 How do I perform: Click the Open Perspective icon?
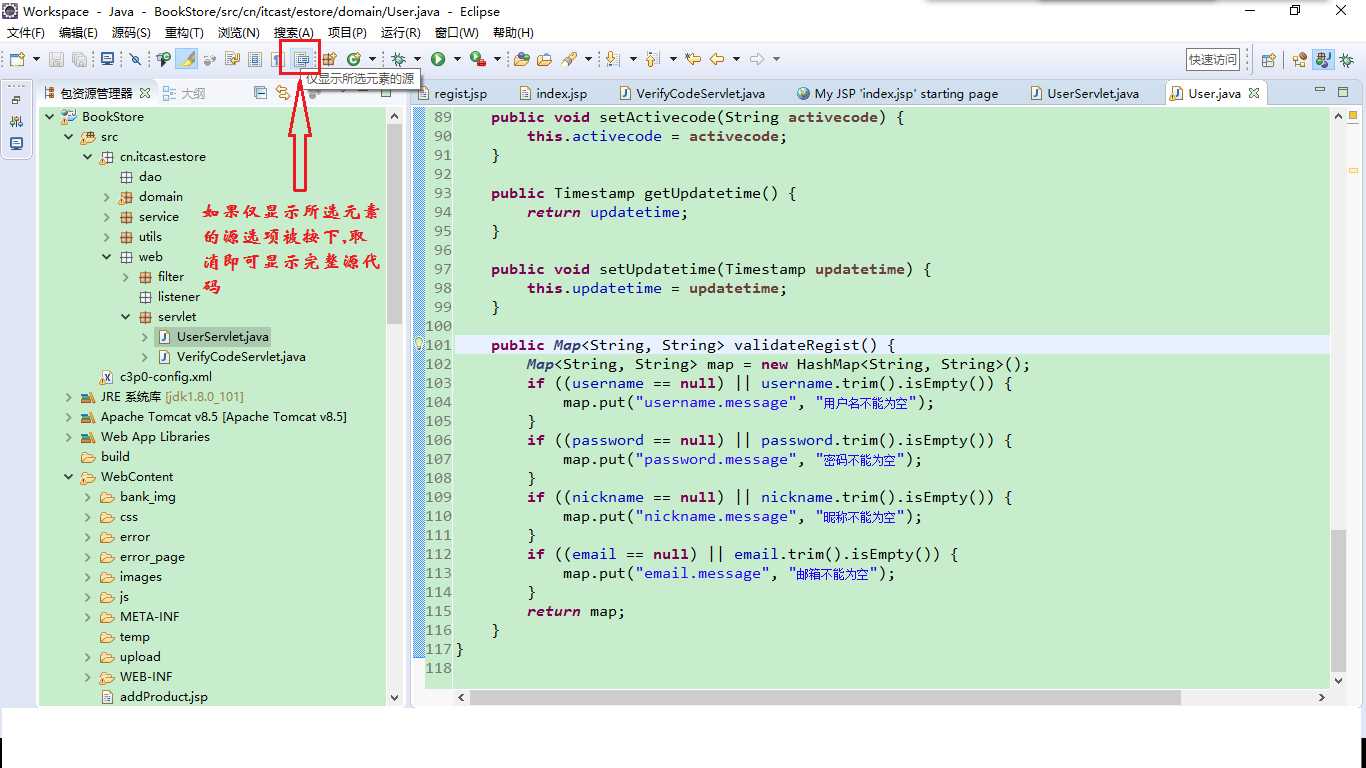1268,60
